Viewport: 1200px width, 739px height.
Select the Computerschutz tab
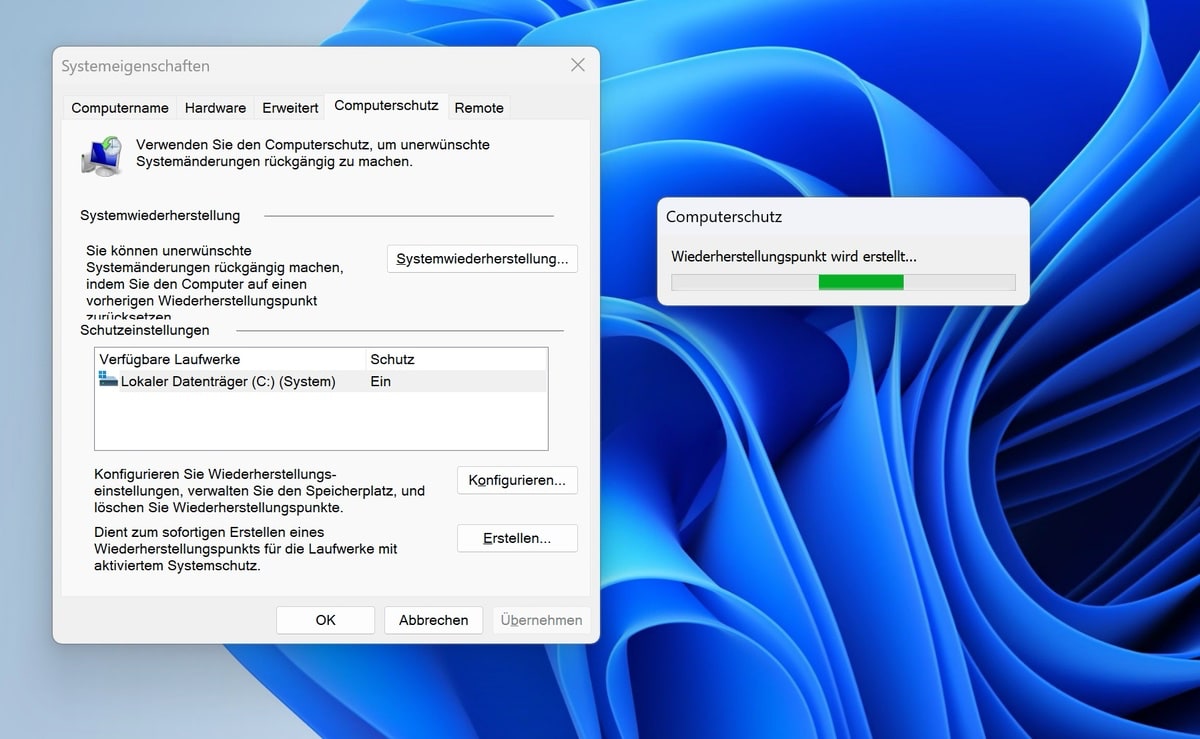(x=386, y=106)
